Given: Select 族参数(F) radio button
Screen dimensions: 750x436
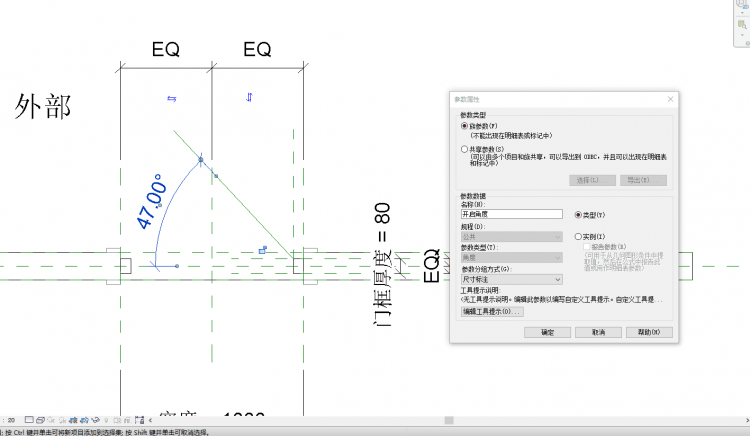Looking at the screenshot, I should pyautogui.click(x=464, y=126).
